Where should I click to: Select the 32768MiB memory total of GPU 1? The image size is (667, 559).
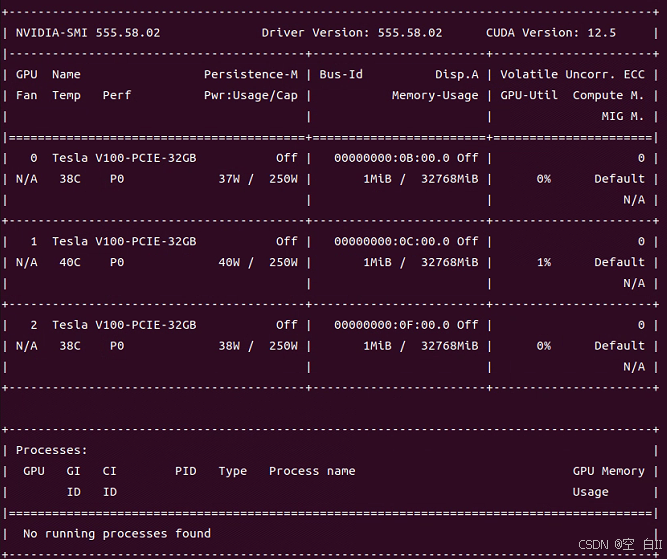pos(450,262)
